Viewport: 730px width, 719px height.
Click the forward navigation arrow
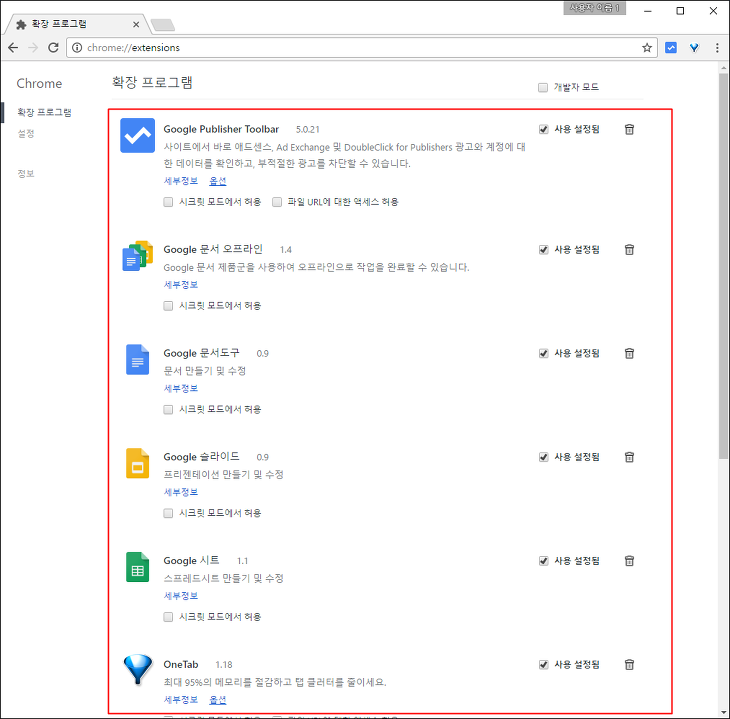tap(33, 47)
